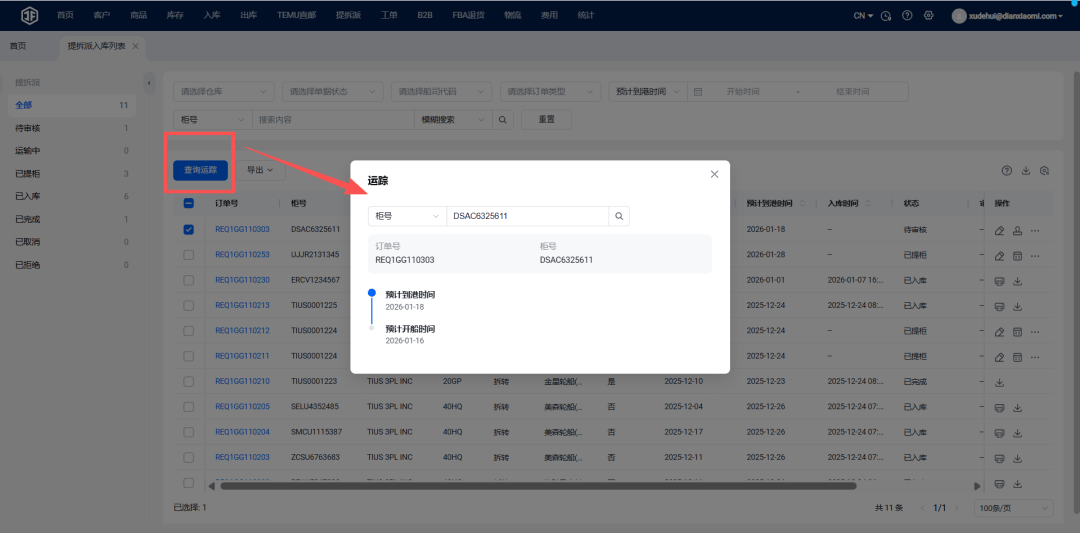The height and width of the screenshot is (533, 1080).
Task: Click the download icon above the table
Action: 1025,171
